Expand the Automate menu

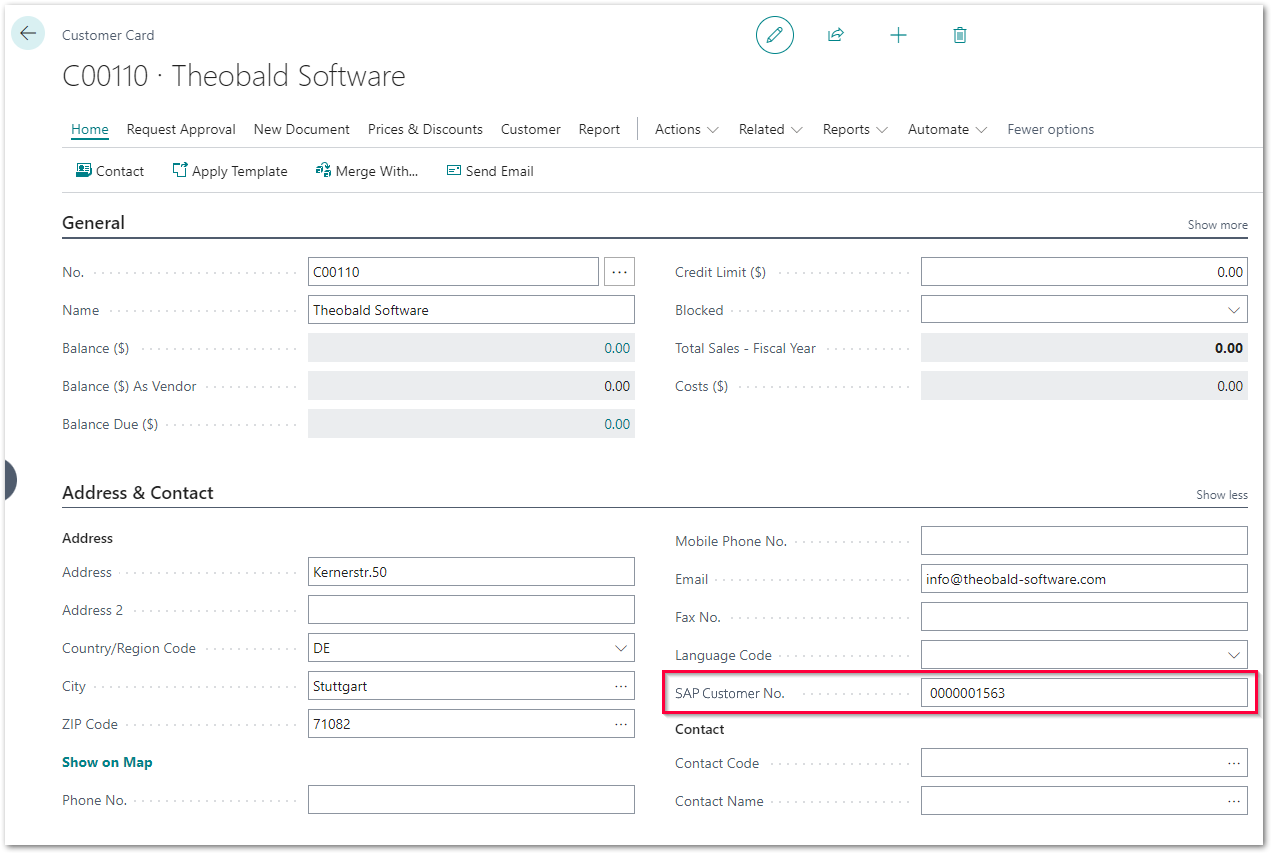tap(948, 129)
